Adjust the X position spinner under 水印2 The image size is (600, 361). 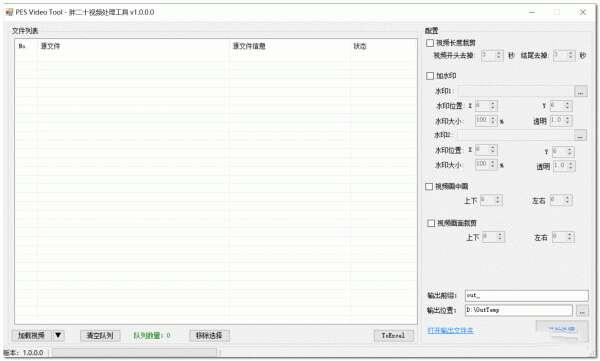pos(486,150)
